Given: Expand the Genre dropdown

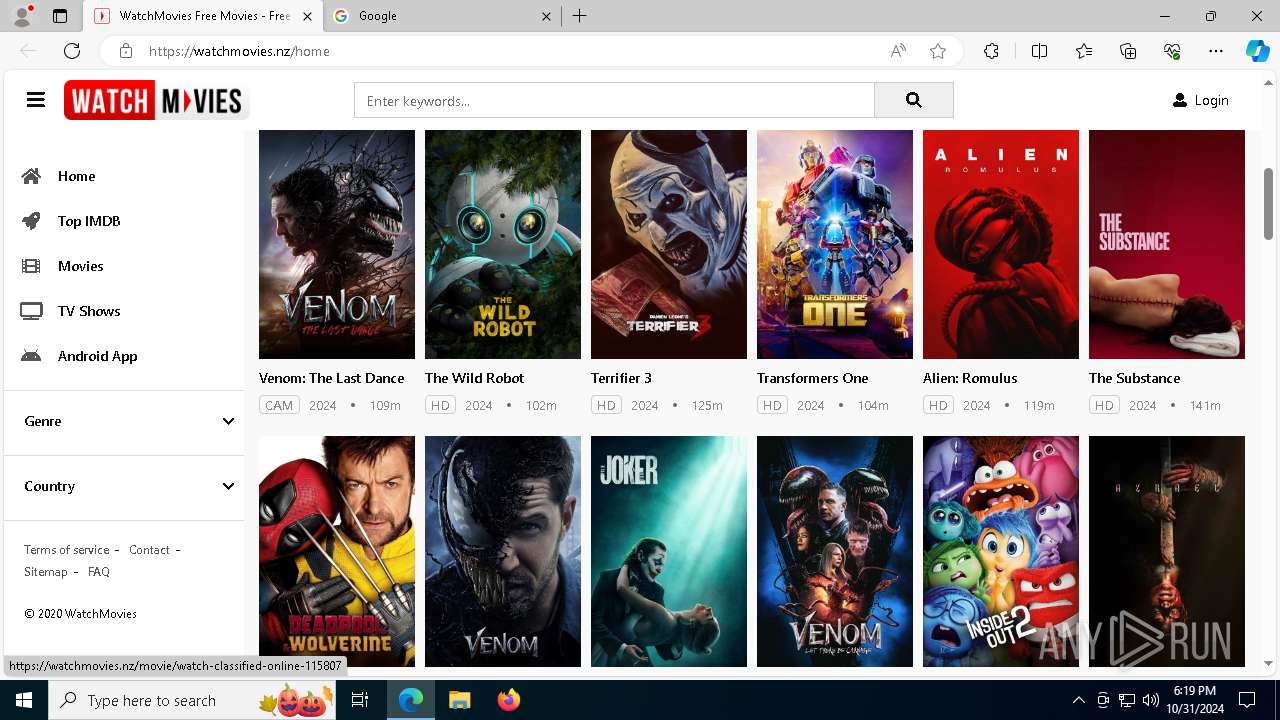Looking at the screenshot, I should pyautogui.click(x=129, y=421).
